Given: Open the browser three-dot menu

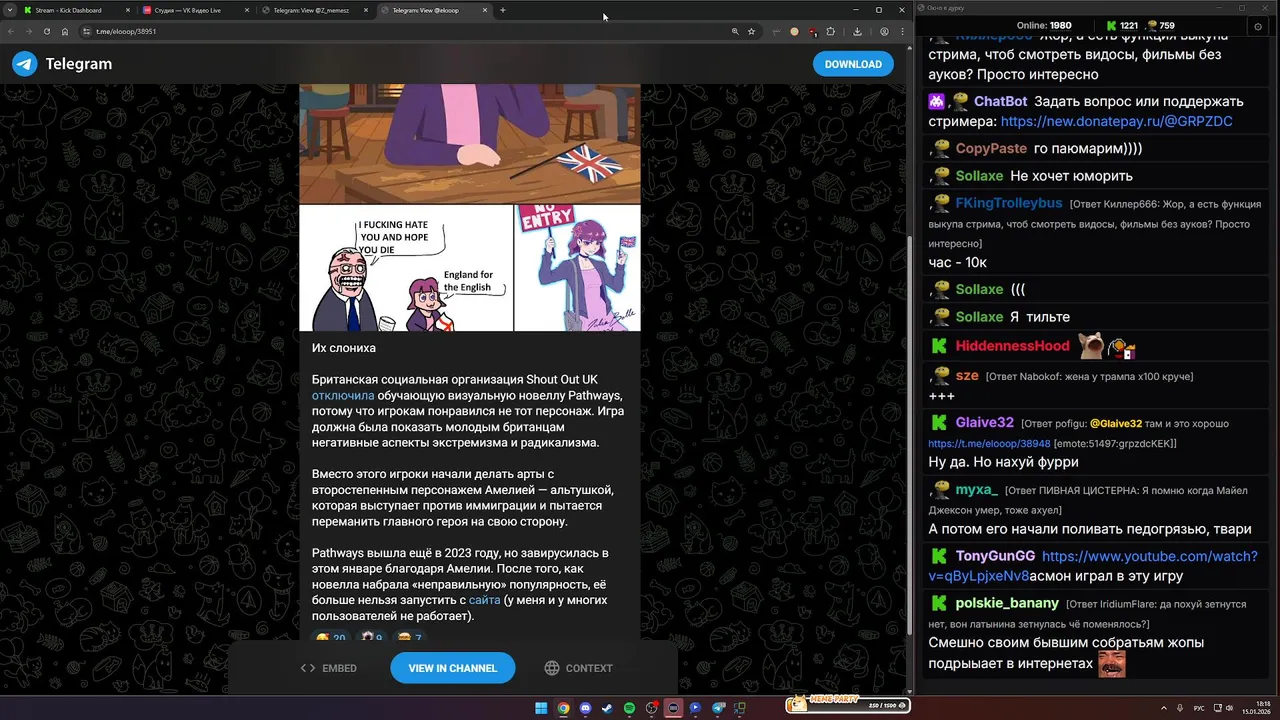Looking at the screenshot, I should click(x=903, y=31).
